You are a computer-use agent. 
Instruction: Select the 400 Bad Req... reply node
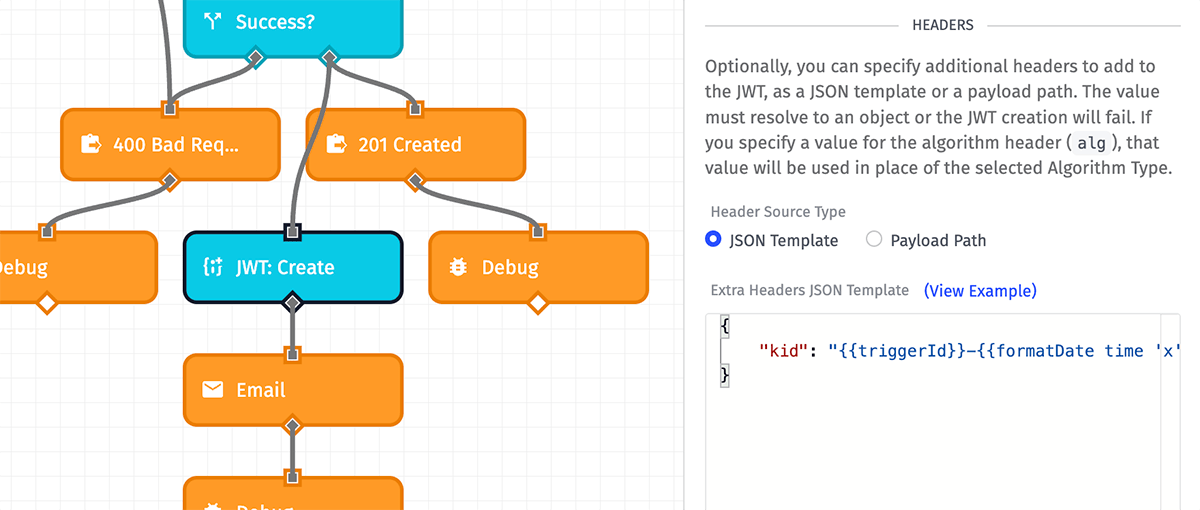pos(170,144)
